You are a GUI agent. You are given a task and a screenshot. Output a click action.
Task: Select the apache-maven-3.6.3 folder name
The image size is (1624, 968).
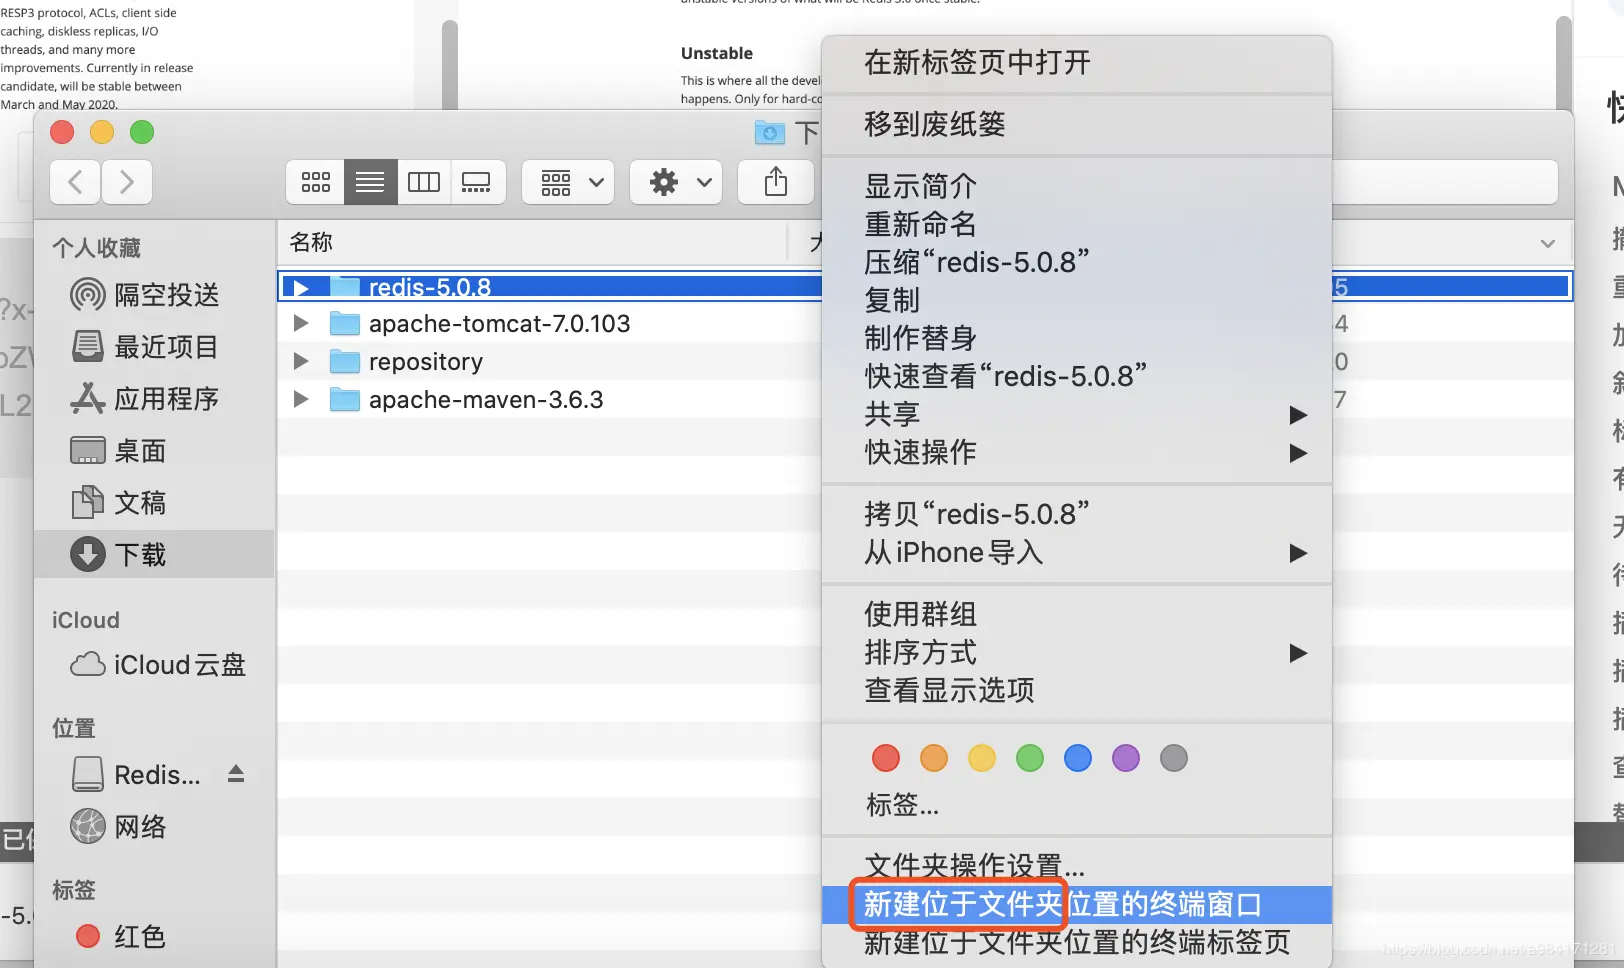tap(486, 400)
